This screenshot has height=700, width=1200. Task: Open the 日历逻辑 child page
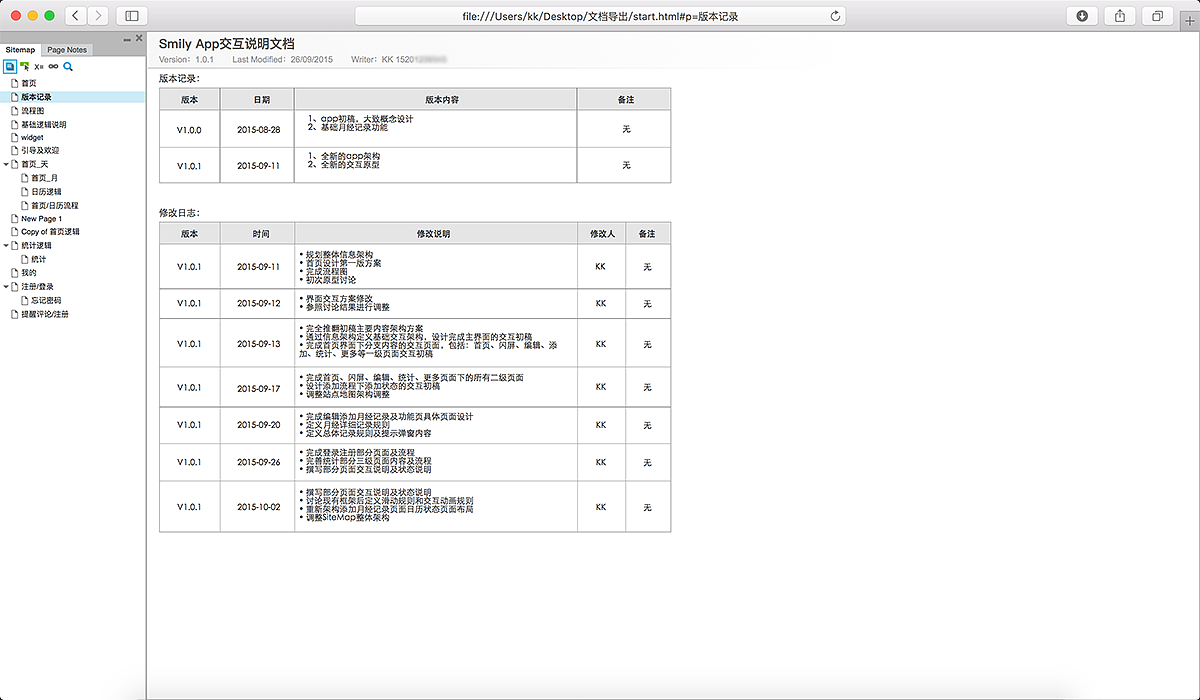click(46, 191)
